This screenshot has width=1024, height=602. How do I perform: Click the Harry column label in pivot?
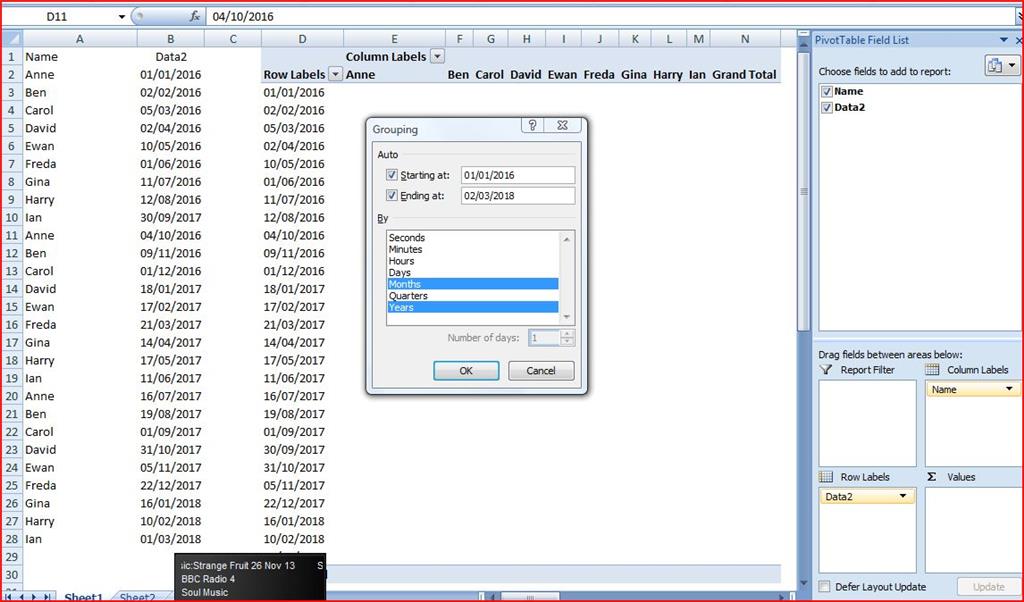click(x=667, y=74)
